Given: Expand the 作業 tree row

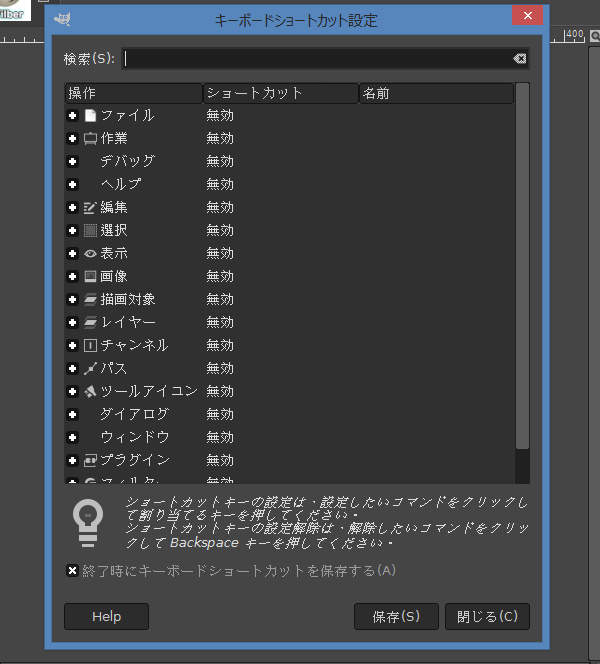Looking at the screenshot, I should [x=72, y=138].
